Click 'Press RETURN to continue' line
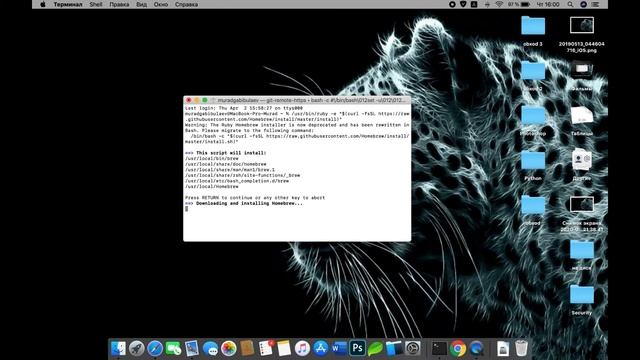 tap(255, 198)
